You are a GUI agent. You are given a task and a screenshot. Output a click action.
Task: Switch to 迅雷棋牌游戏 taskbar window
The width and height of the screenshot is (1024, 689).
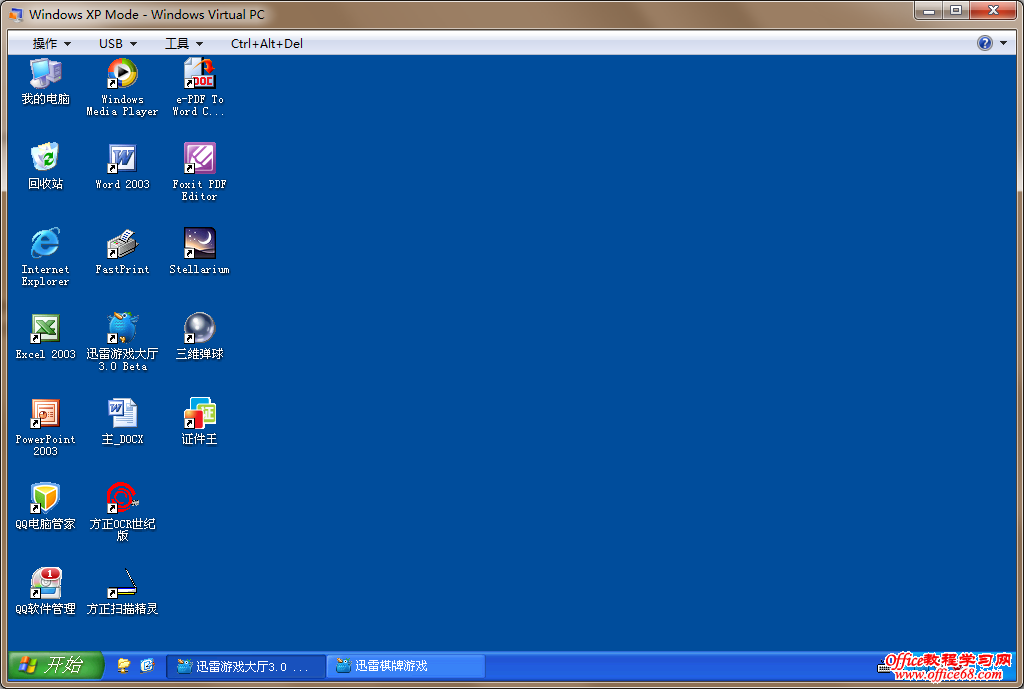click(x=406, y=666)
